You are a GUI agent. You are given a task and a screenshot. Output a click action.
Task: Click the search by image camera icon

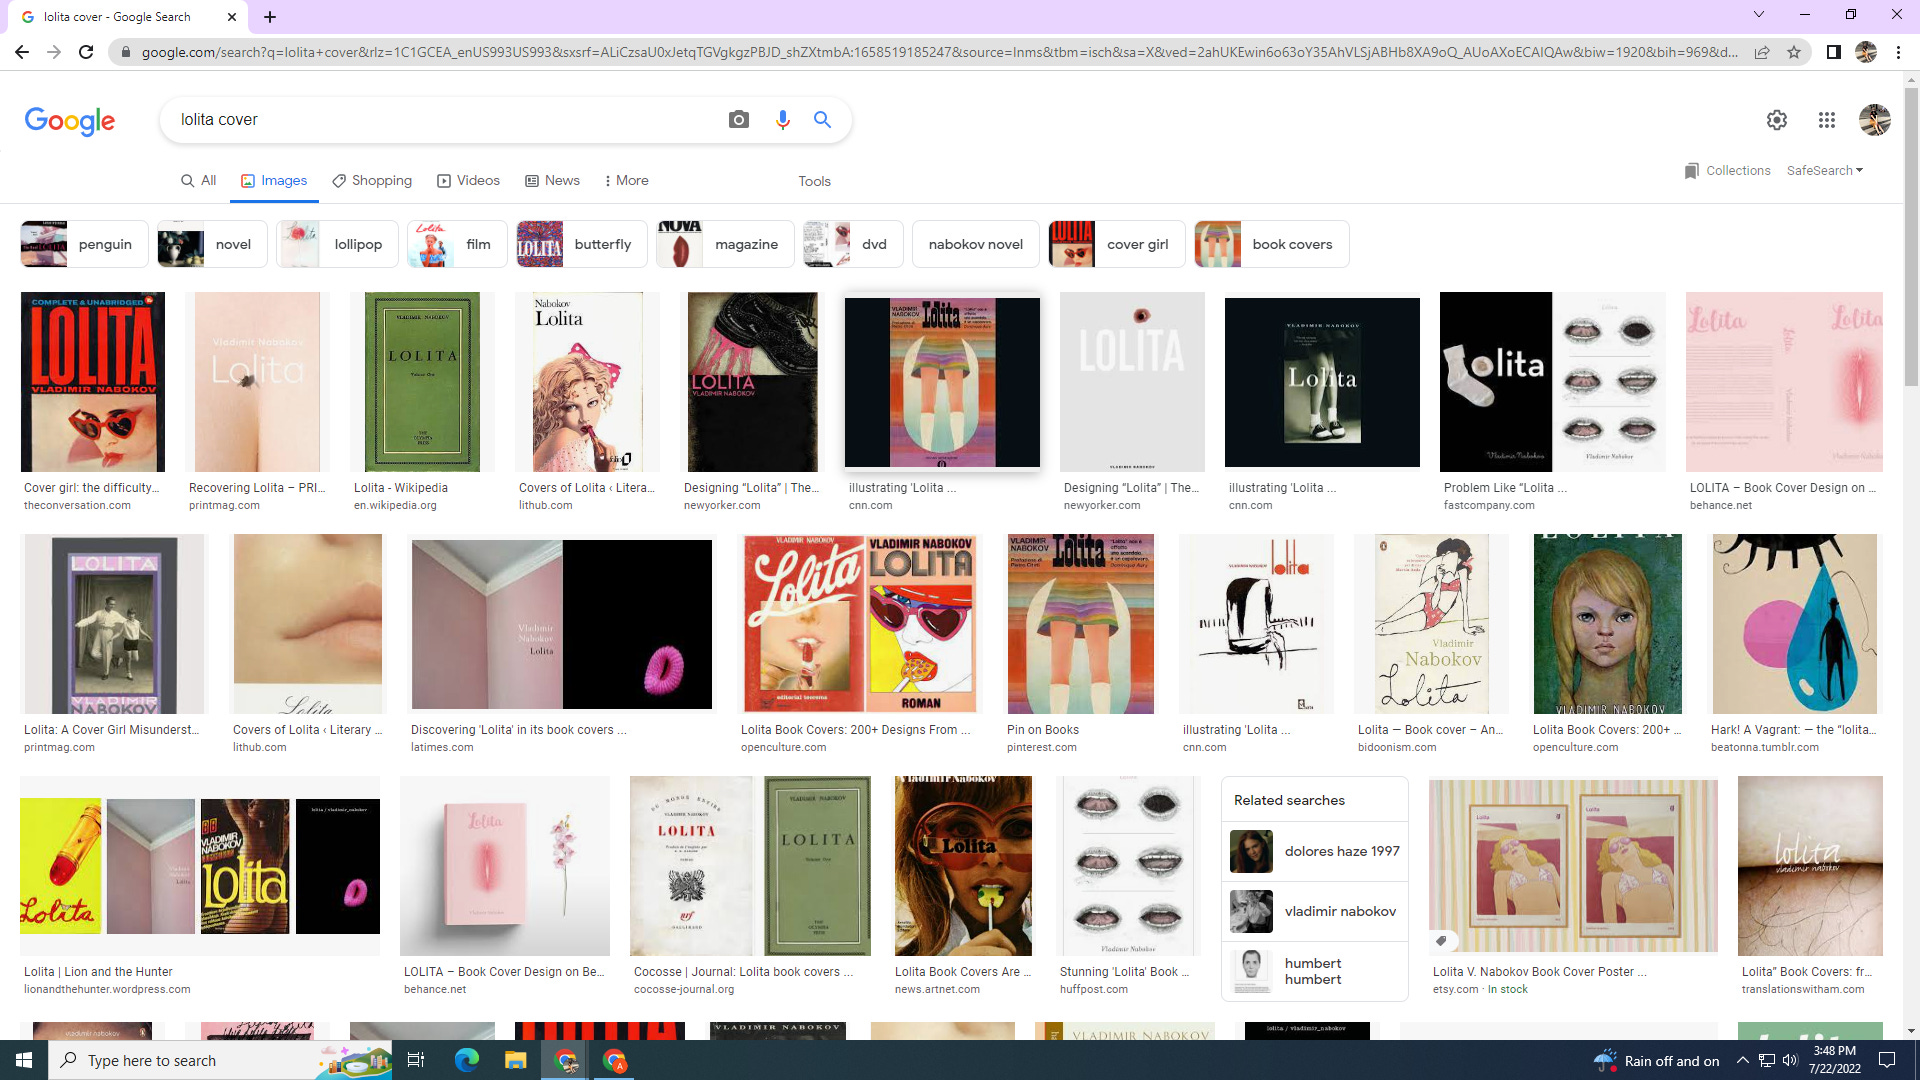click(x=739, y=120)
